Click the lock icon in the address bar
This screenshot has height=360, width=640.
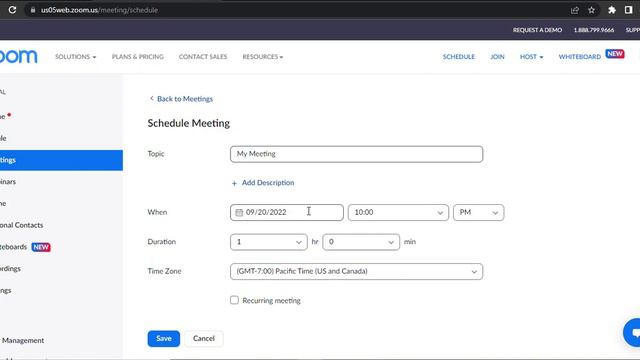click(x=33, y=10)
